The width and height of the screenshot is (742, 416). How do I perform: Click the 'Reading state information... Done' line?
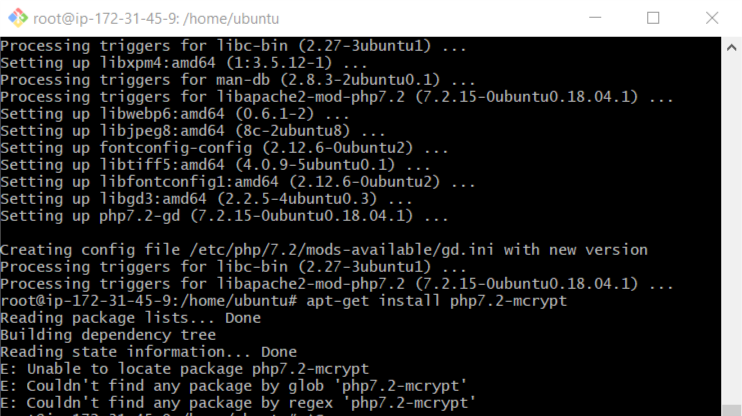click(x=148, y=352)
